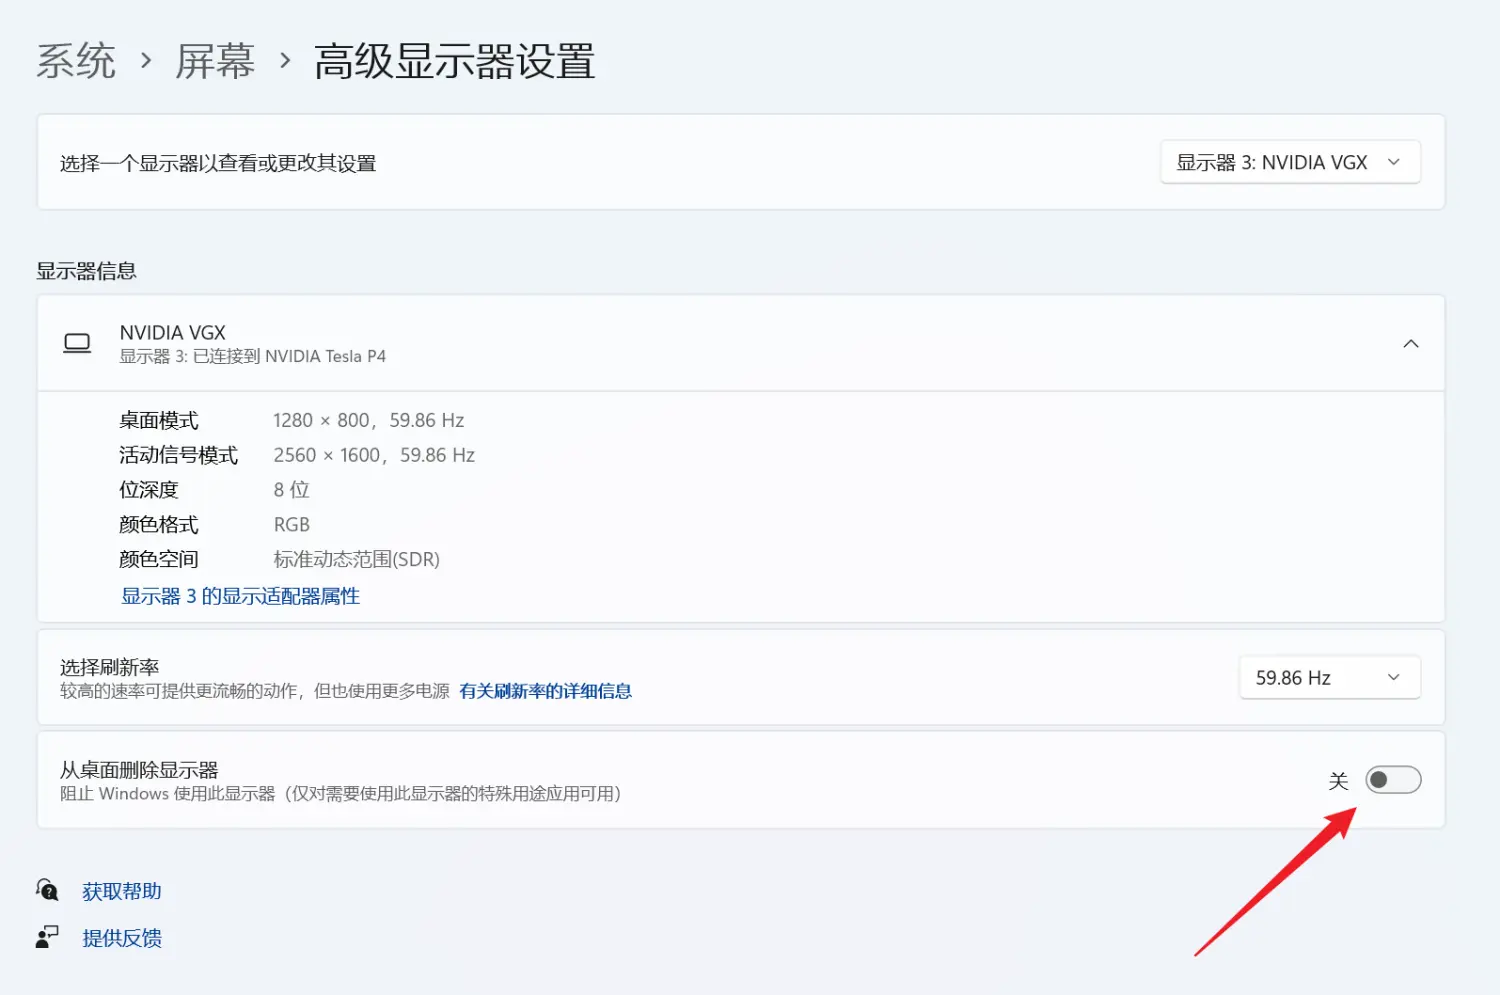This screenshot has width=1500, height=995.
Task: Collapse the NVIDIA VGX info section chevron
Action: click(x=1410, y=344)
